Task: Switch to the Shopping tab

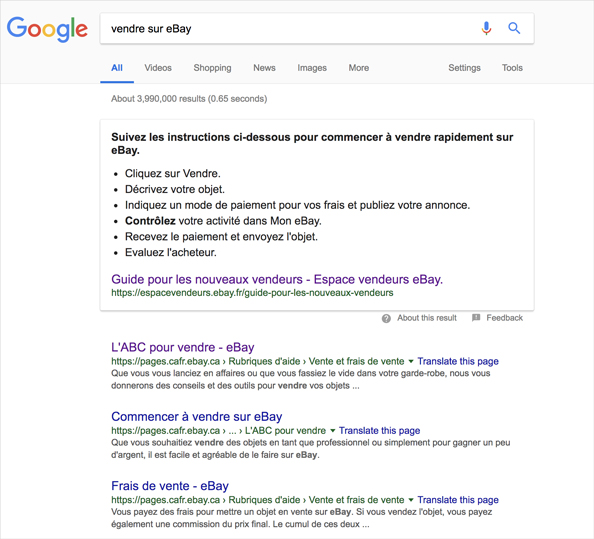Action: pos(213,68)
